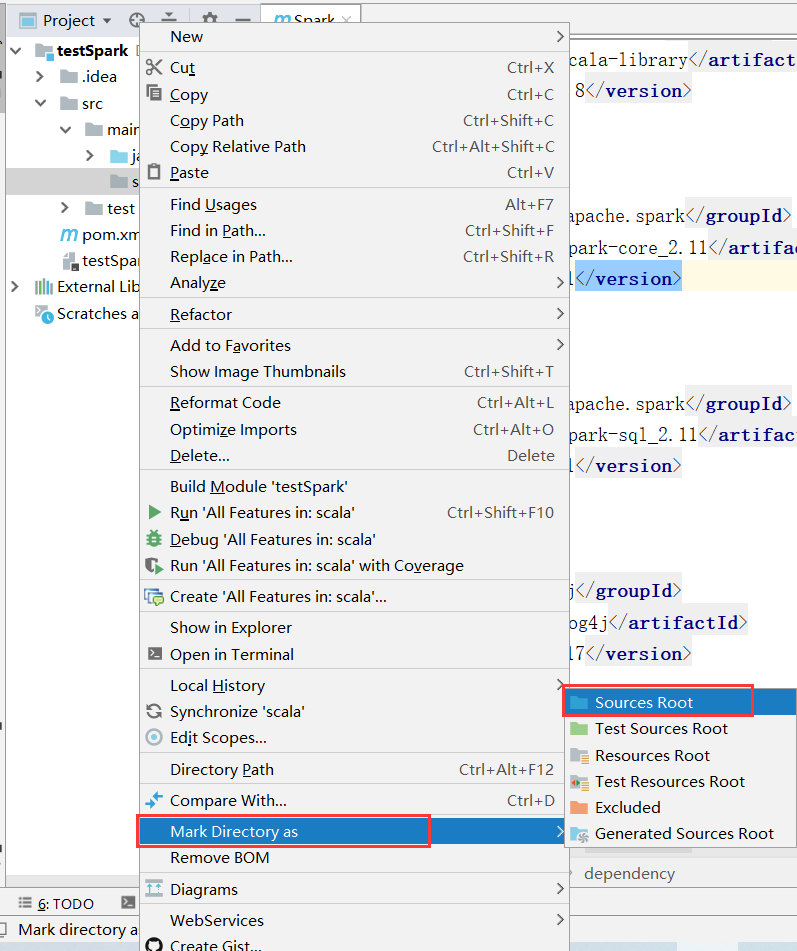Select Delete... menu entry
The height and width of the screenshot is (951, 797).
click(354, 455)
